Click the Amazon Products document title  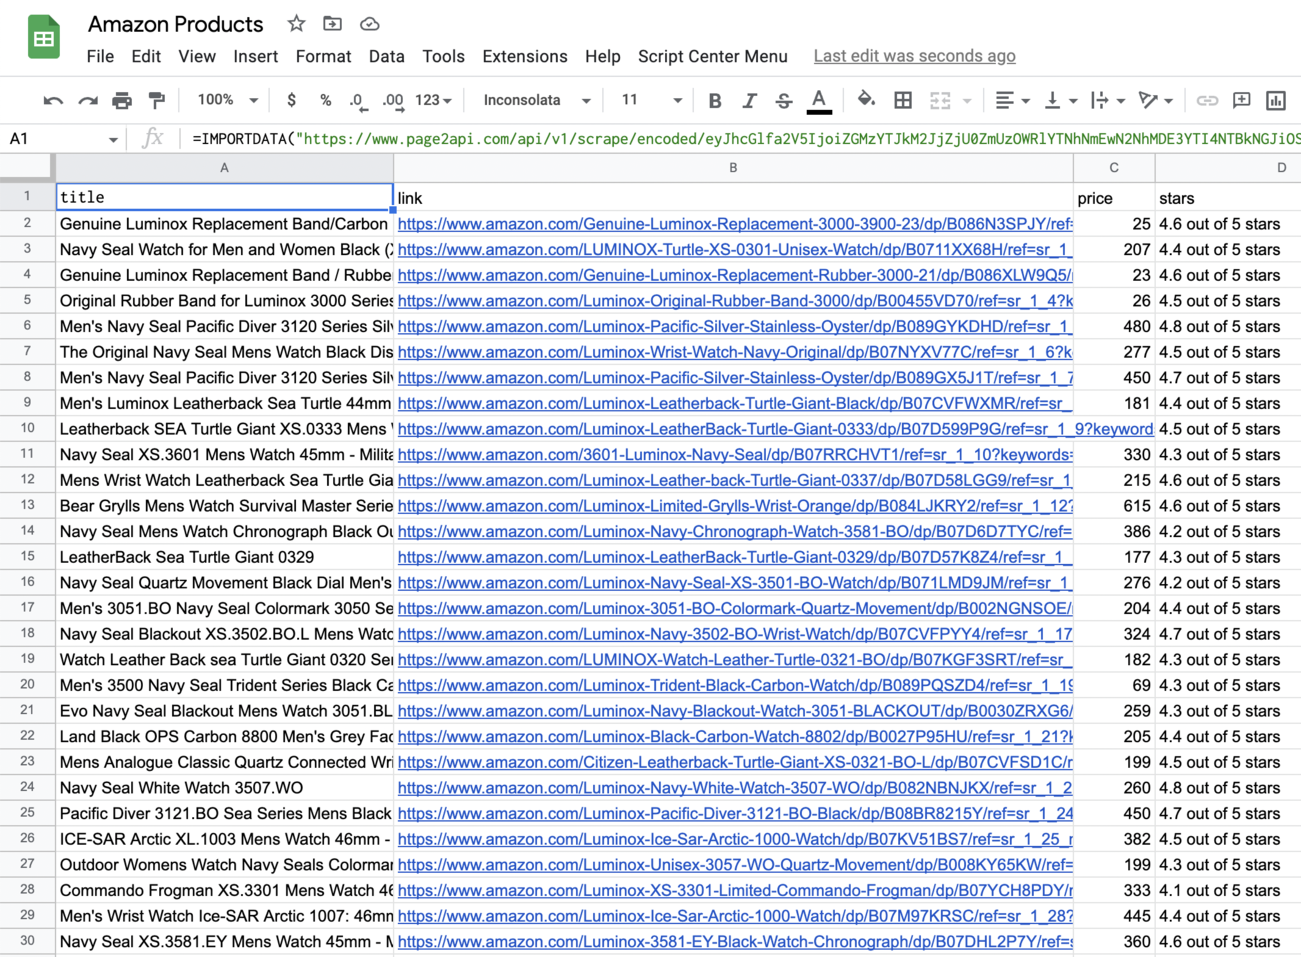click(176, 24)
